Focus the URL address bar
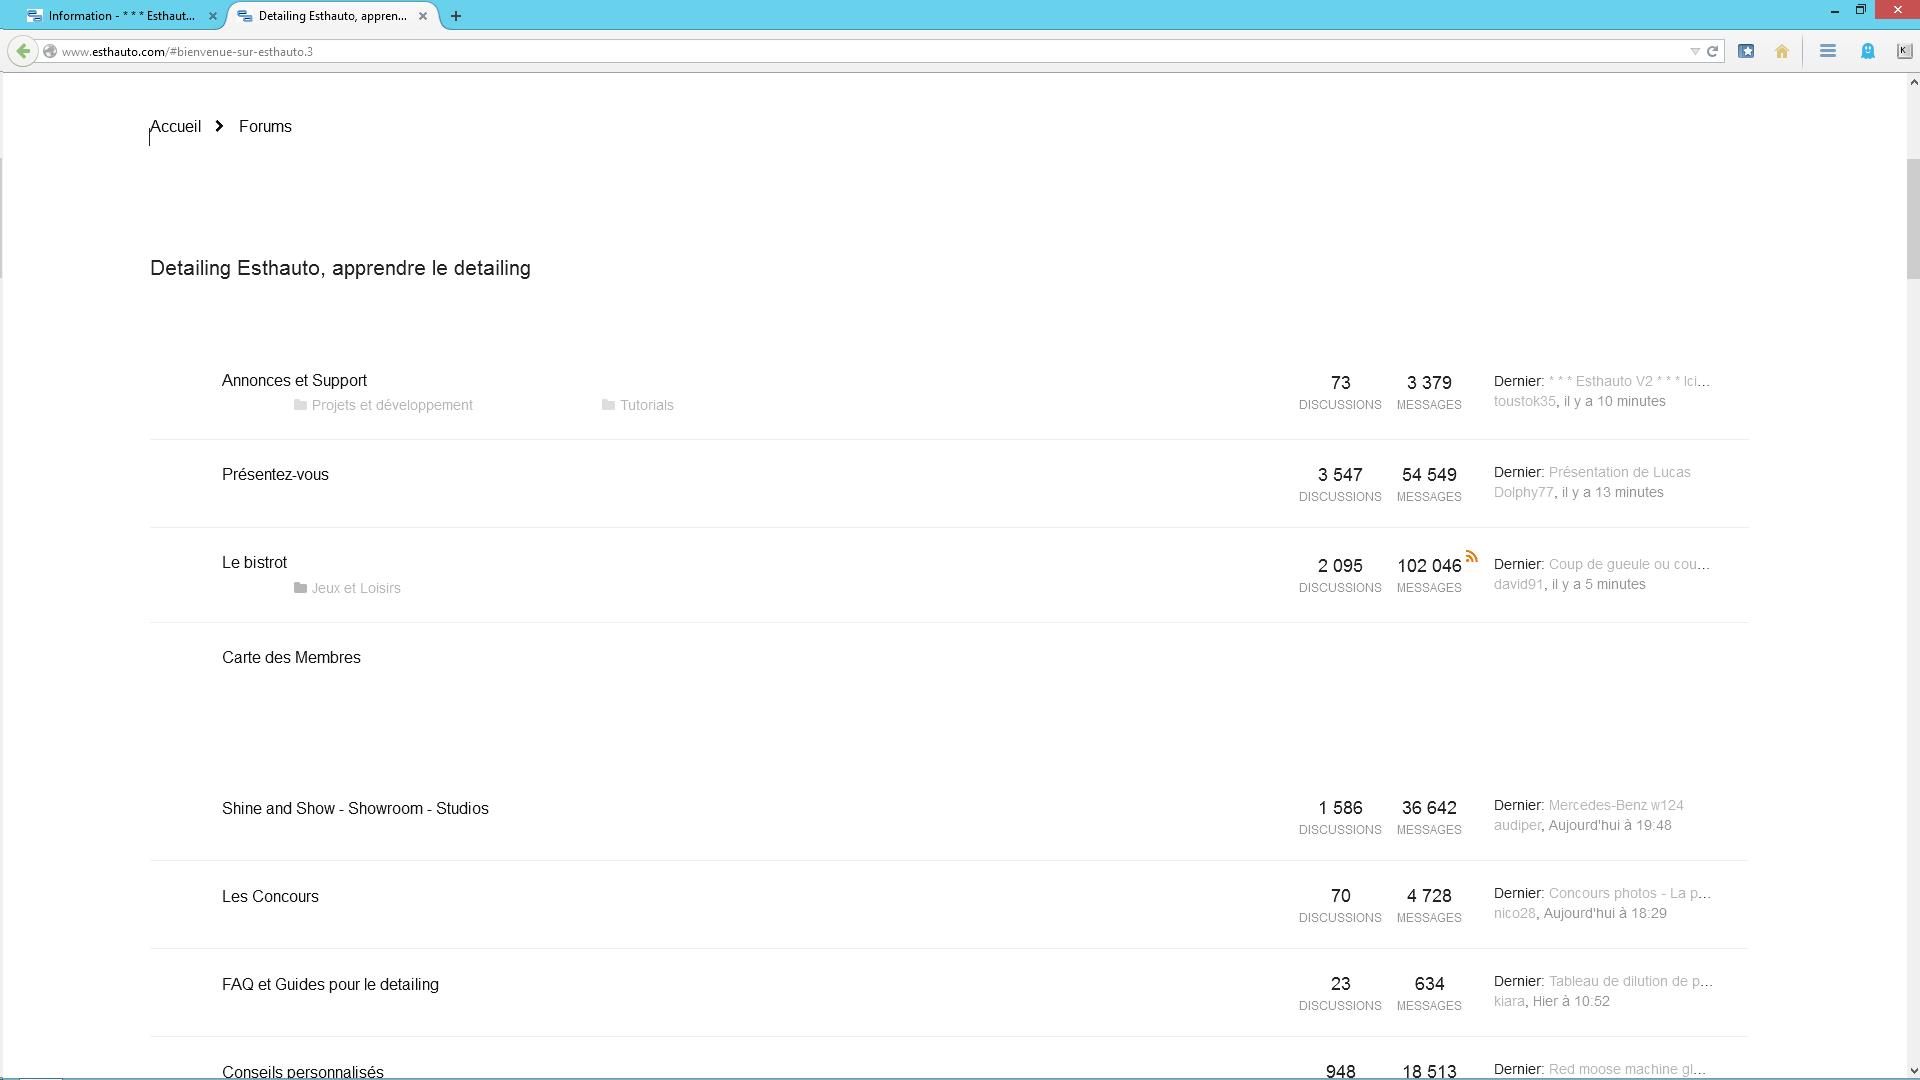This screenshot has height=1080, width=1920. 870,51
